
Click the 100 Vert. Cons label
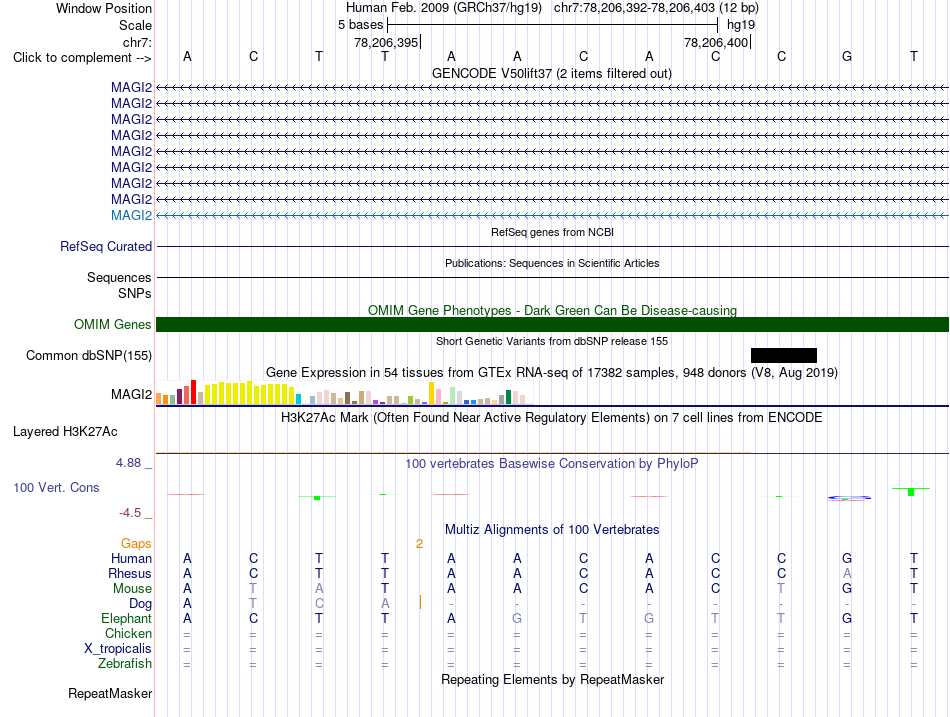(x=56, y=487)
